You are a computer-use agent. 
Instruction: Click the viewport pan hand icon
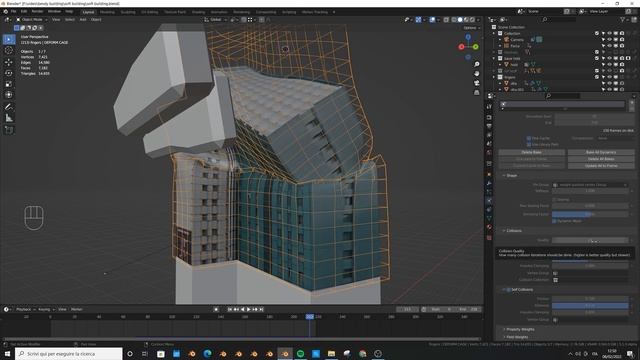[x=476, y=74]
